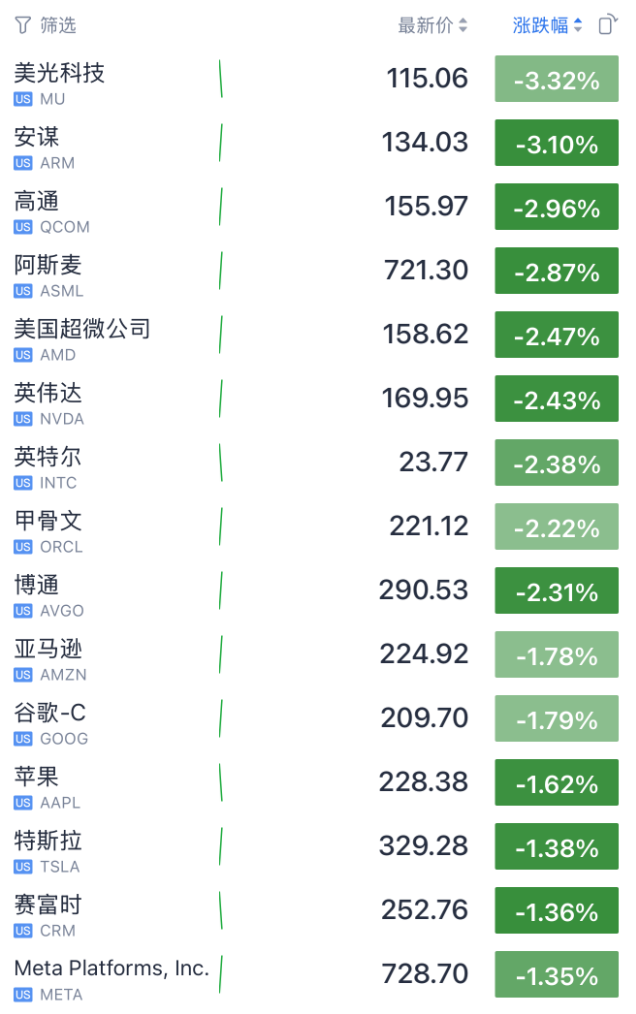Click the sparkline chart for 苹果
636x1014 pixels.
pyautogui.click(x=220, y=783)
